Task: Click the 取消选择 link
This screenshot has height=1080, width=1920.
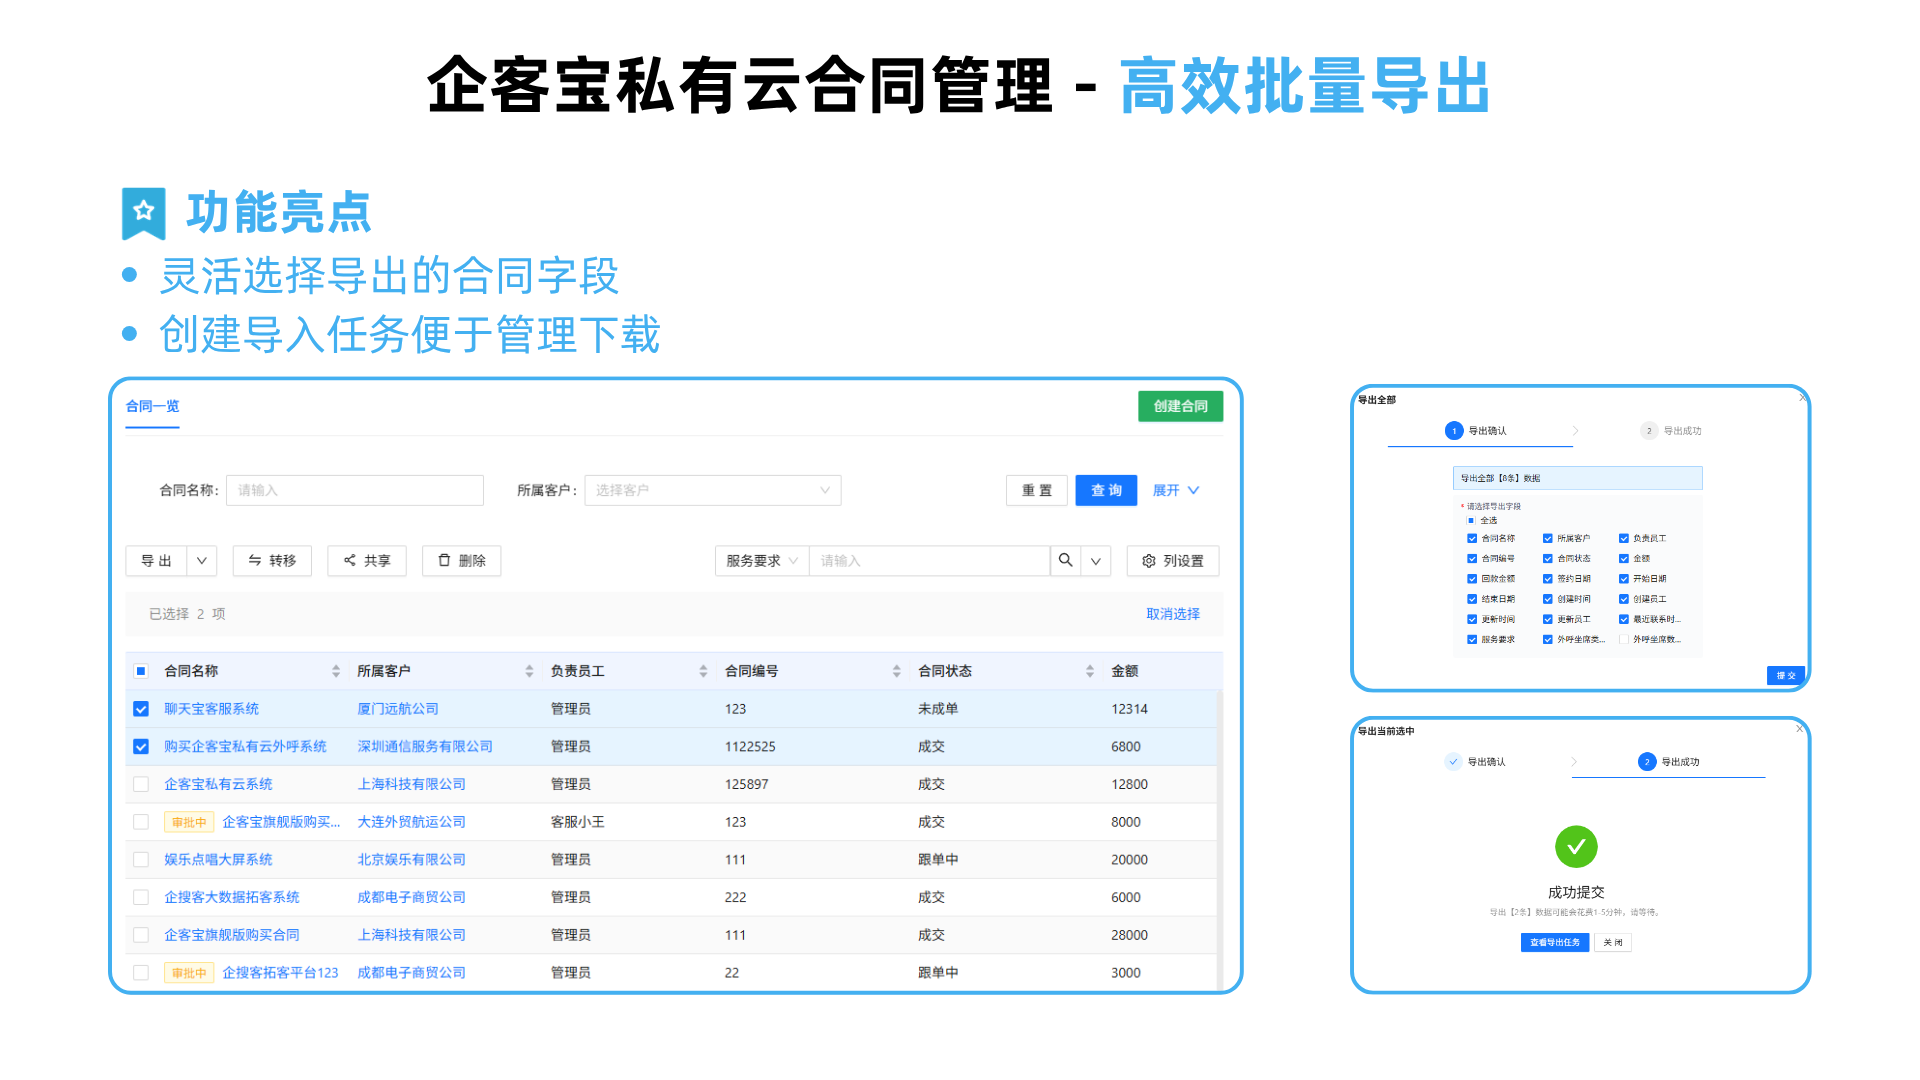Action: coord(1172,614)
